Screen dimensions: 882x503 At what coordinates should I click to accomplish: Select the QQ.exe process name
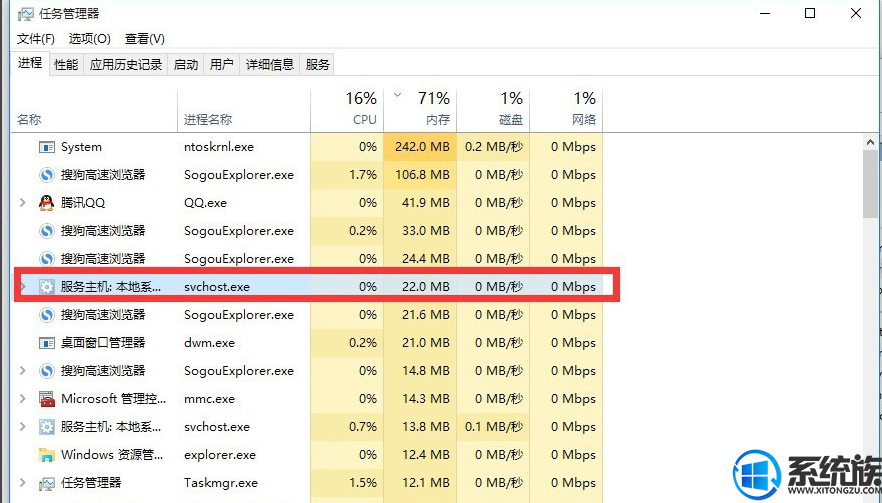(205, 203)
